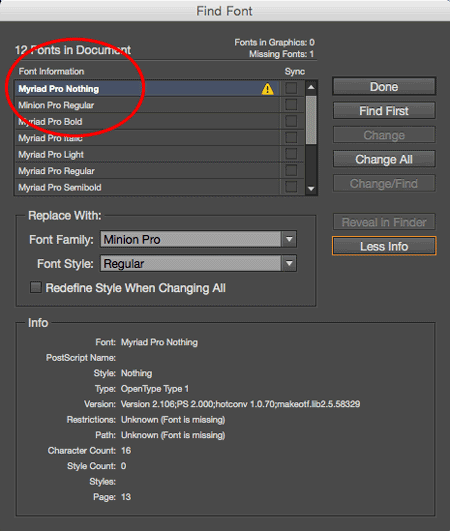Click font list scroll up arrow

click(x=311, y=87)
